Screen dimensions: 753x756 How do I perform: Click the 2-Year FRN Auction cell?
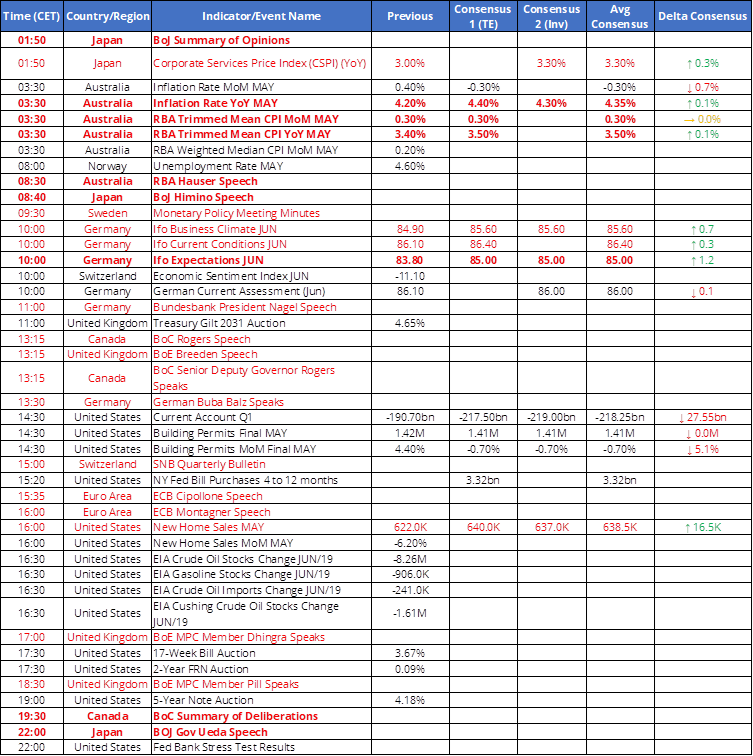click(x=261, y=669)
